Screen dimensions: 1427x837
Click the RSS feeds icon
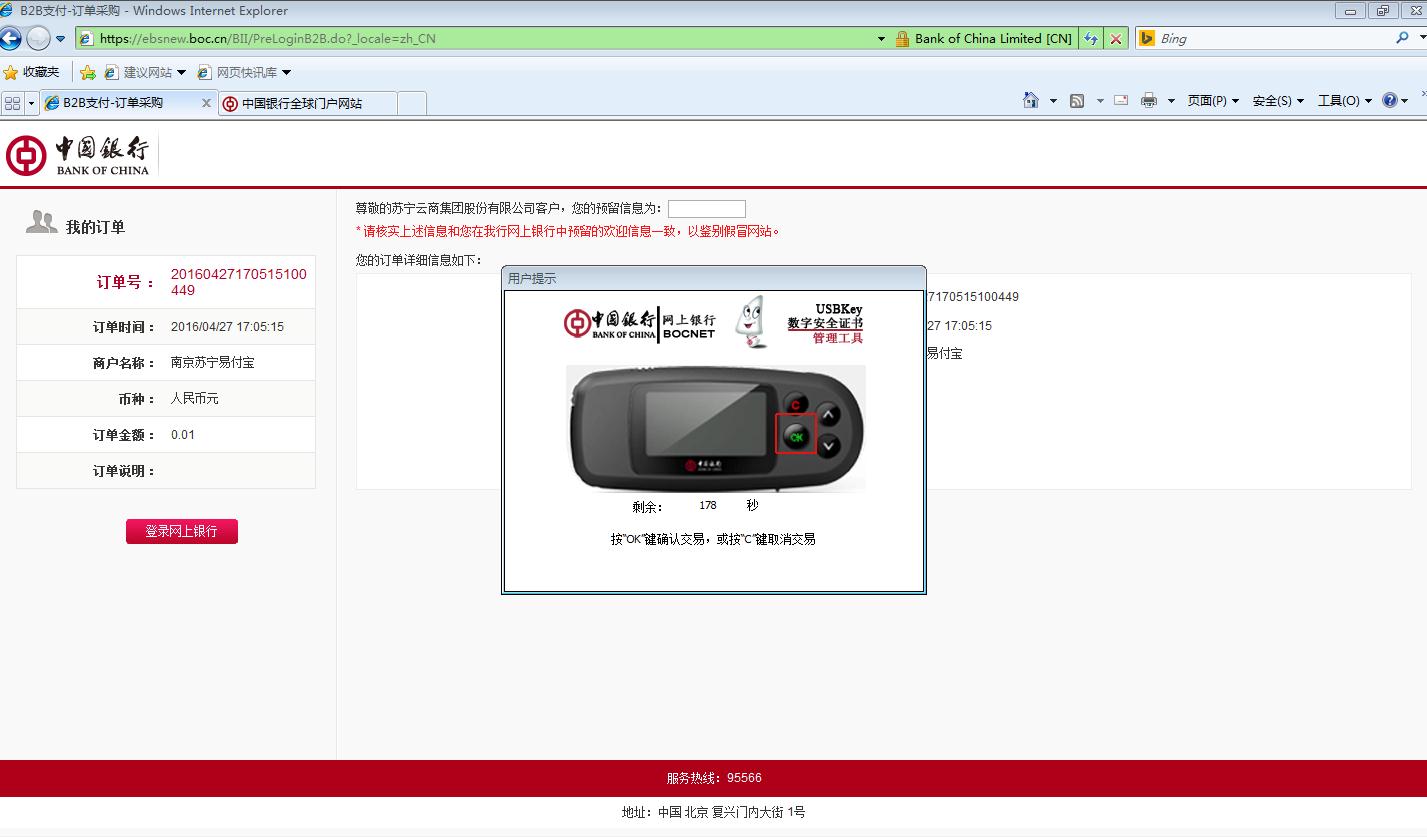point(1077,100)
